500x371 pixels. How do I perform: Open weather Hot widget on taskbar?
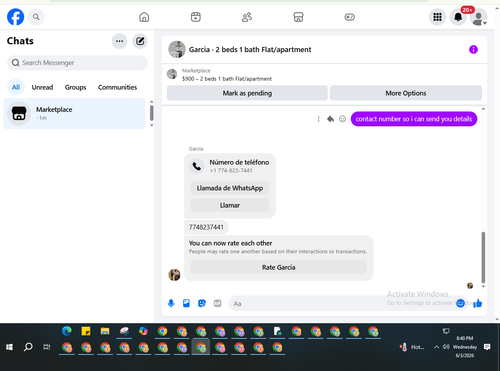pos(412,347)
